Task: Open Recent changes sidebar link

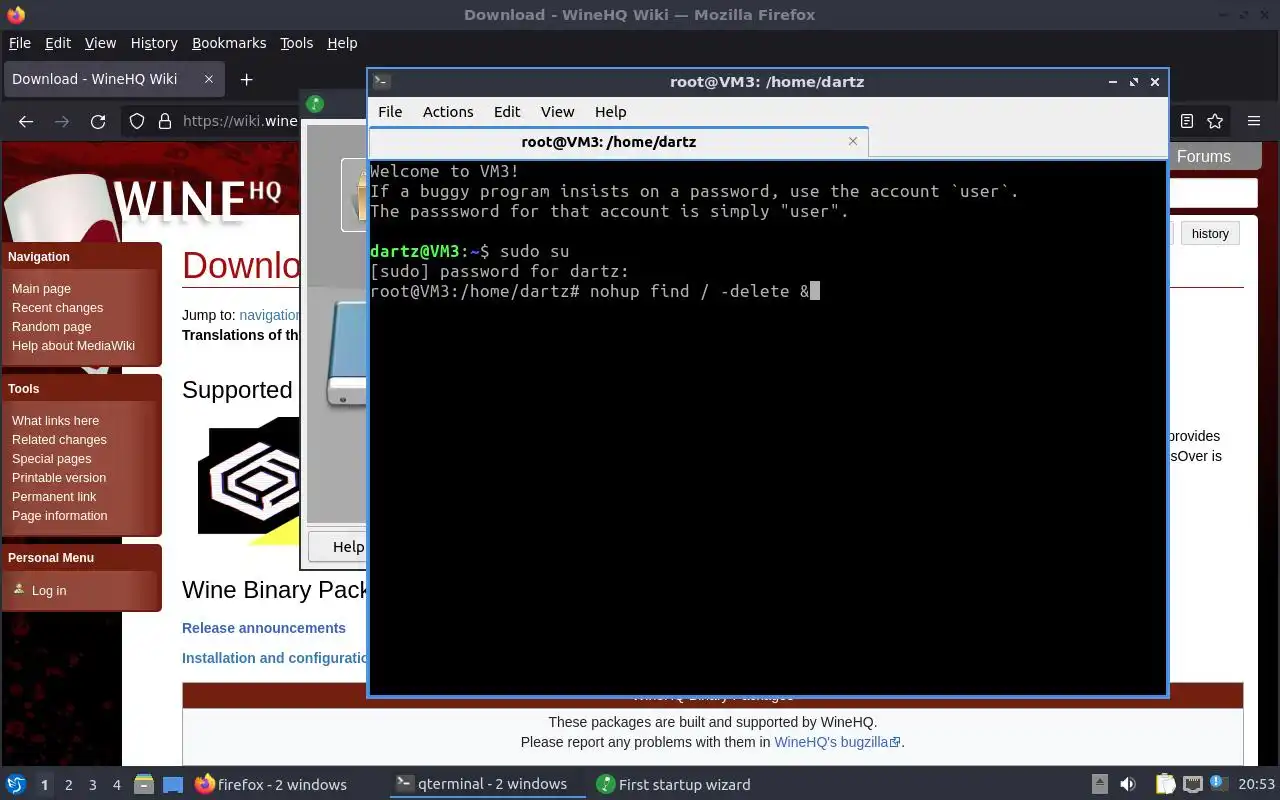Action: [57, 307]
